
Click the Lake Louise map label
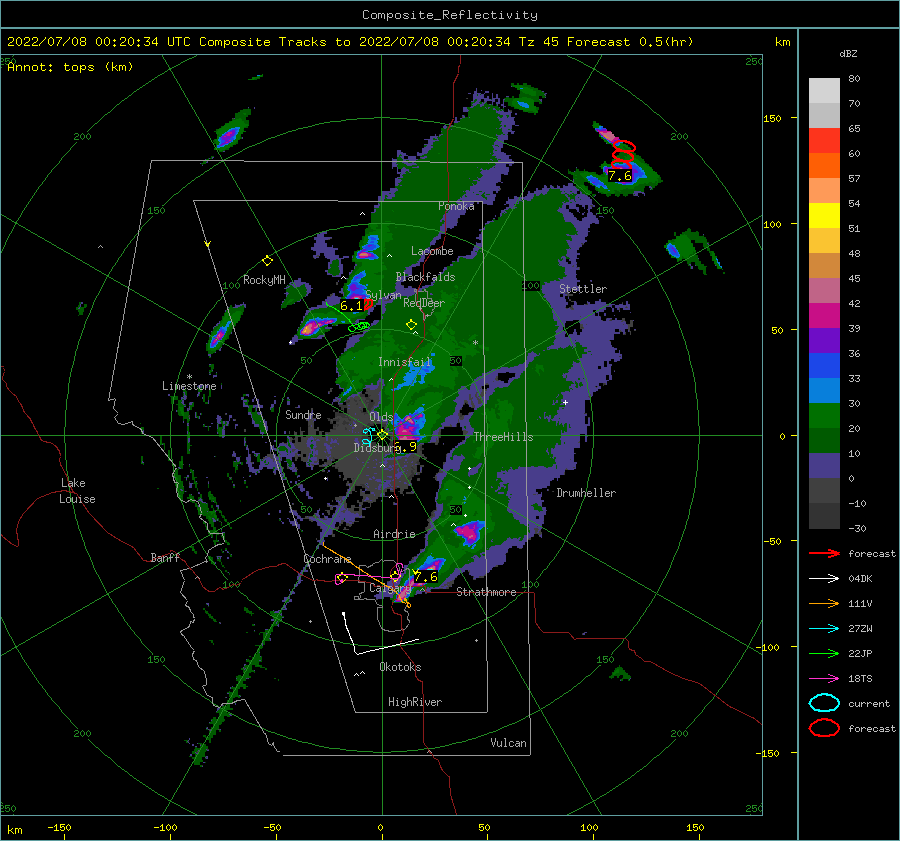point(78,491)
